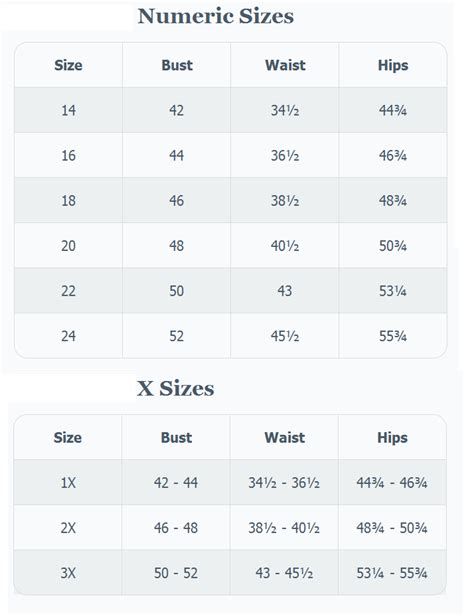This screenshot has width=474, height=616.
Task: Click the Numeric Sizes heading
Action: (x=216, y=16)
